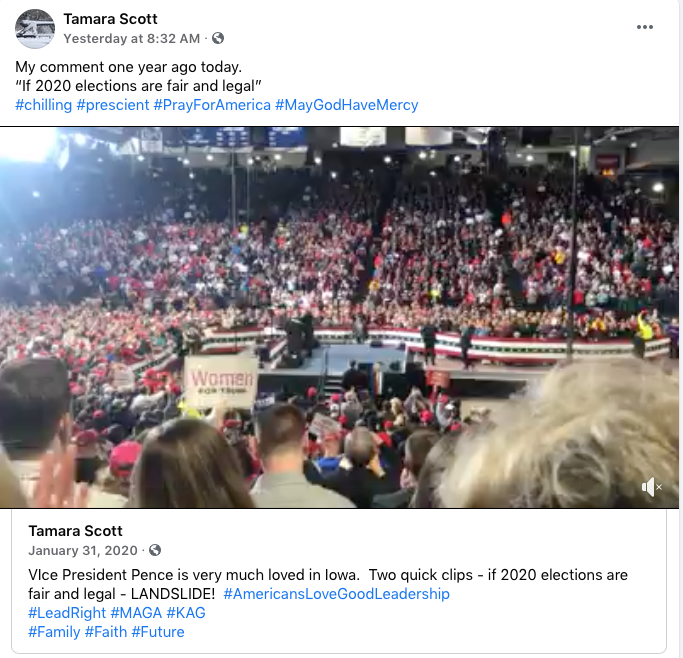Screen dimensions: 683x658
Task: Click the public globe icon beside Yesterday timestamp
Action: tap(218, 38)
